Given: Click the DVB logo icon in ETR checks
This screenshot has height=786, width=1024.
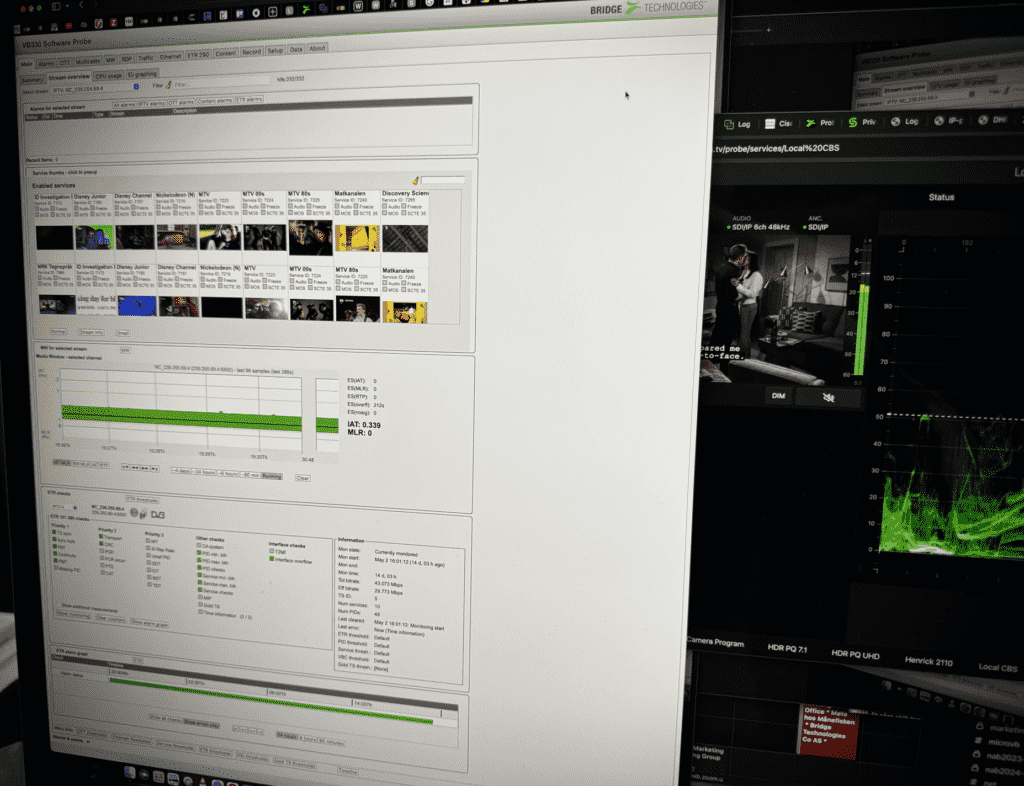Looking at the screenshot, I should click(157, 515).
